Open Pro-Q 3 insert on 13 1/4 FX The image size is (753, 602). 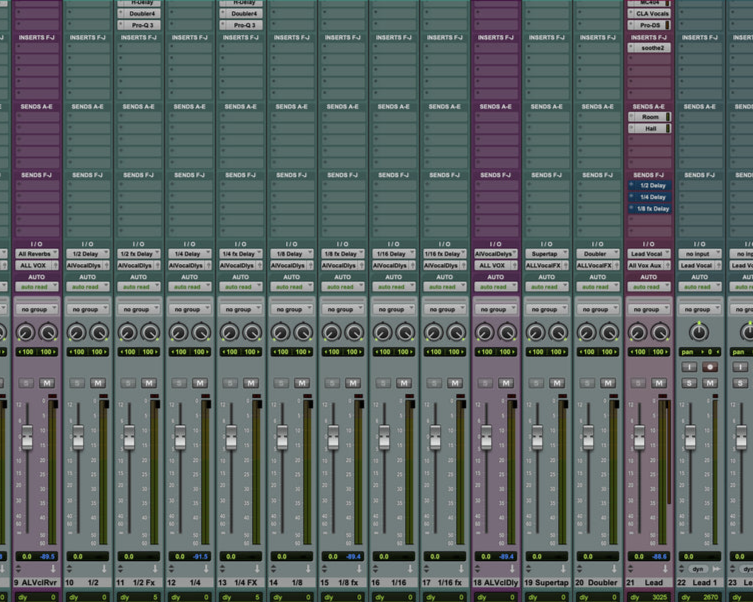[241, 25]
